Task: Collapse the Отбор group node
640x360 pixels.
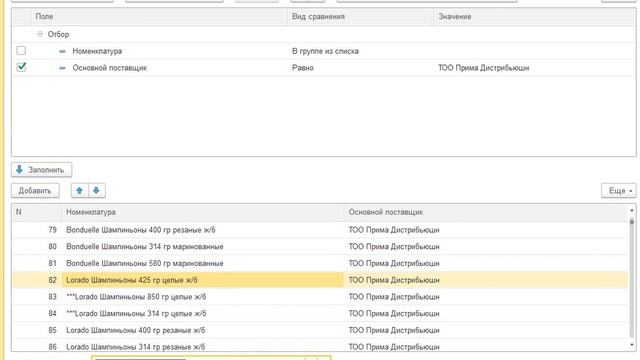Action: click(40, 34)
